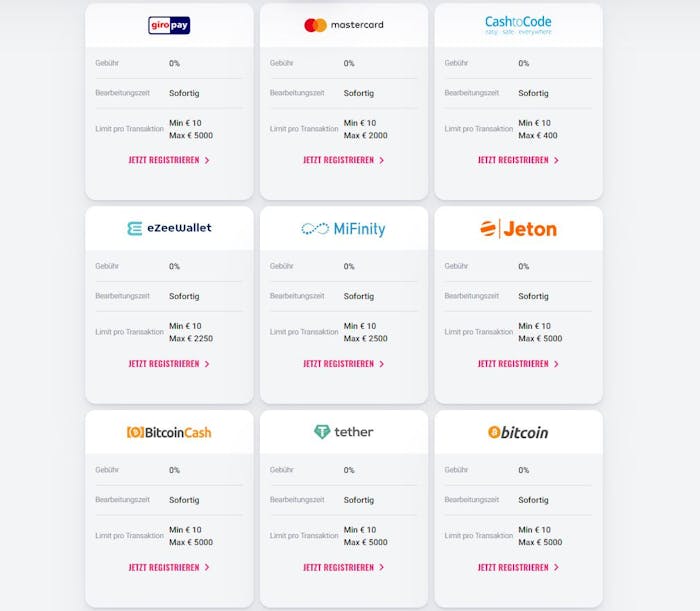Click Jetzt Registrieren under BitcoinCash
This screenshot has width=700, height=611.
[x=164, y=567]
